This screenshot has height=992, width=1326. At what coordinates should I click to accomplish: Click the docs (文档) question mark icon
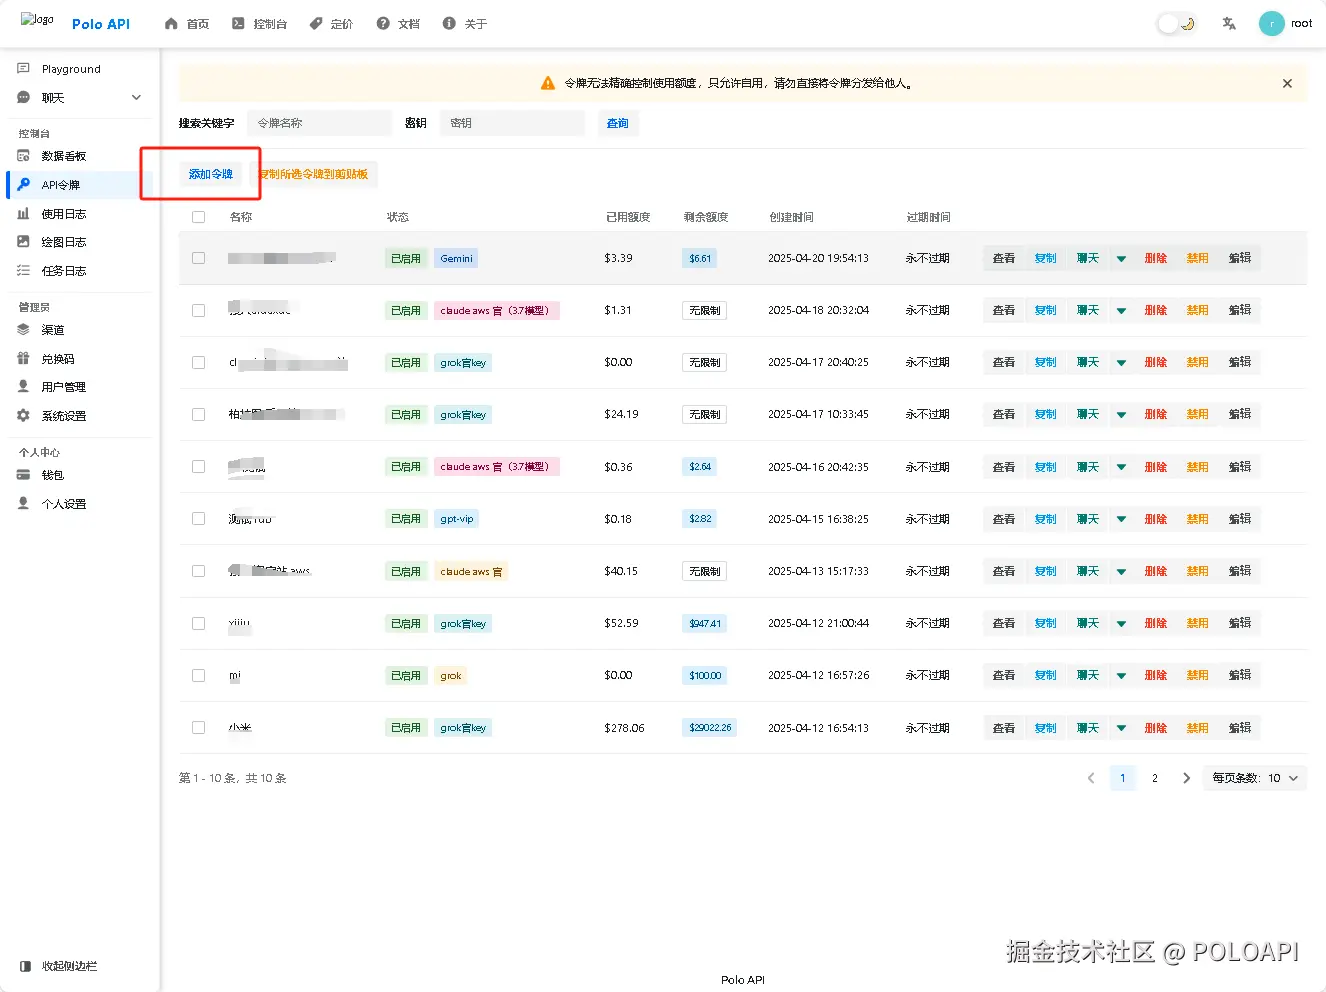[383, 23]
